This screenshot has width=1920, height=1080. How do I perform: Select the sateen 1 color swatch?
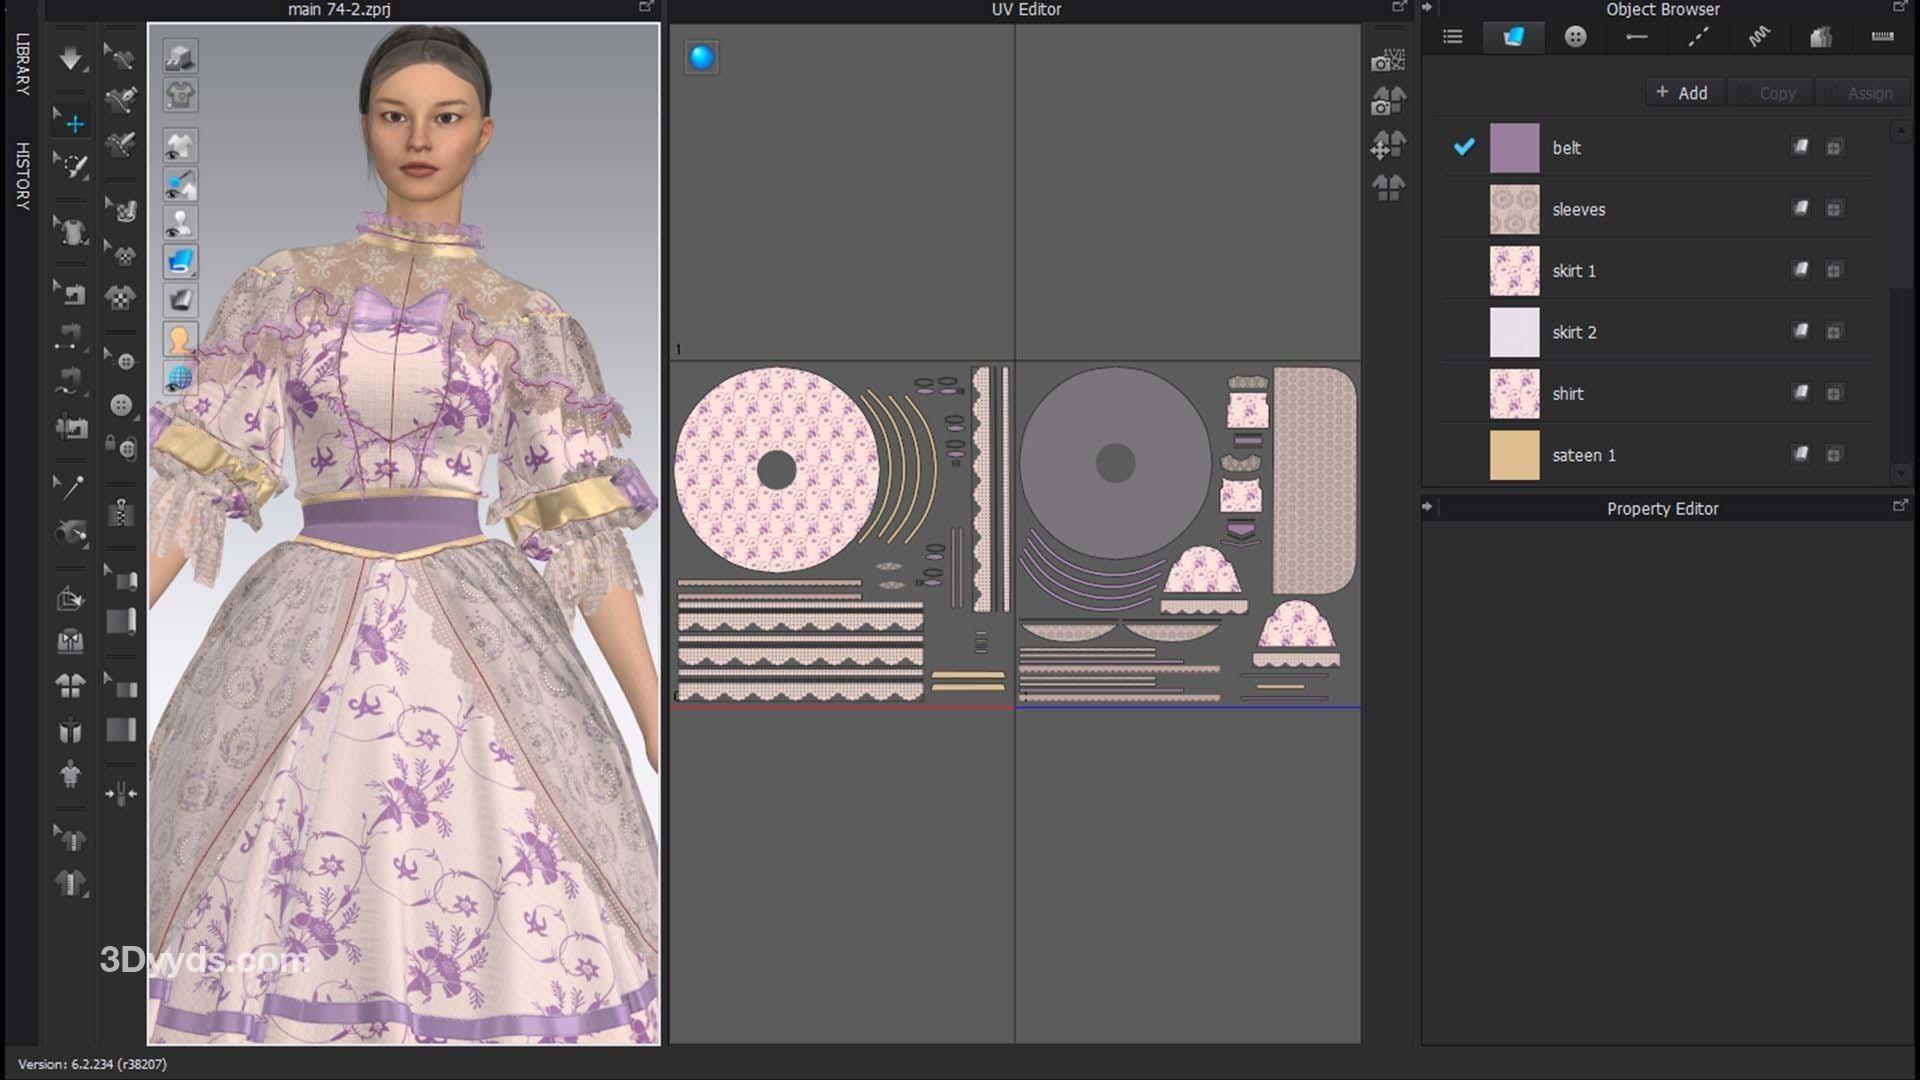[1514, 455]
